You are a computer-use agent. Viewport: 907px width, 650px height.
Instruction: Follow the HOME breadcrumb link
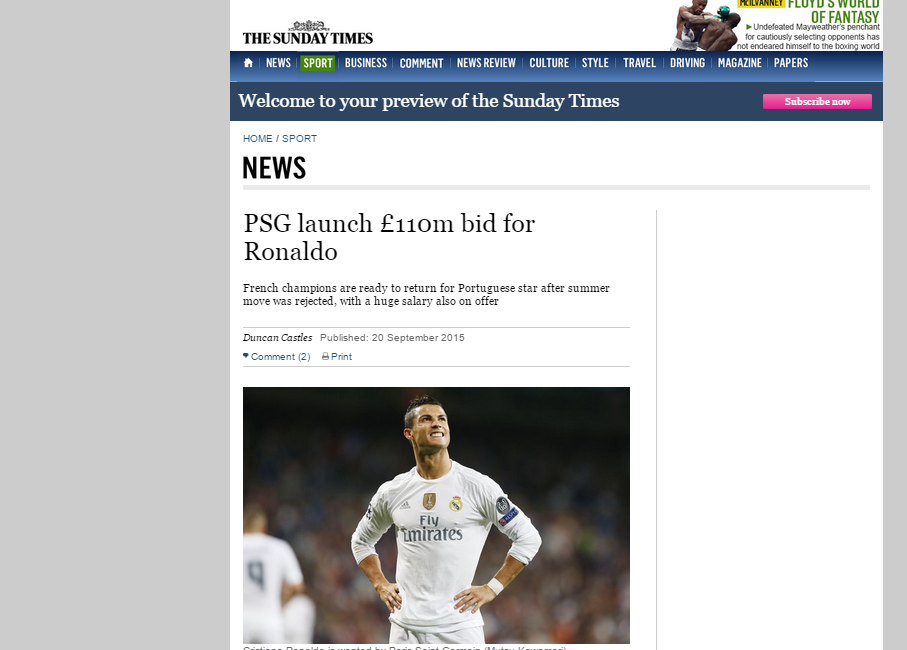257,139
